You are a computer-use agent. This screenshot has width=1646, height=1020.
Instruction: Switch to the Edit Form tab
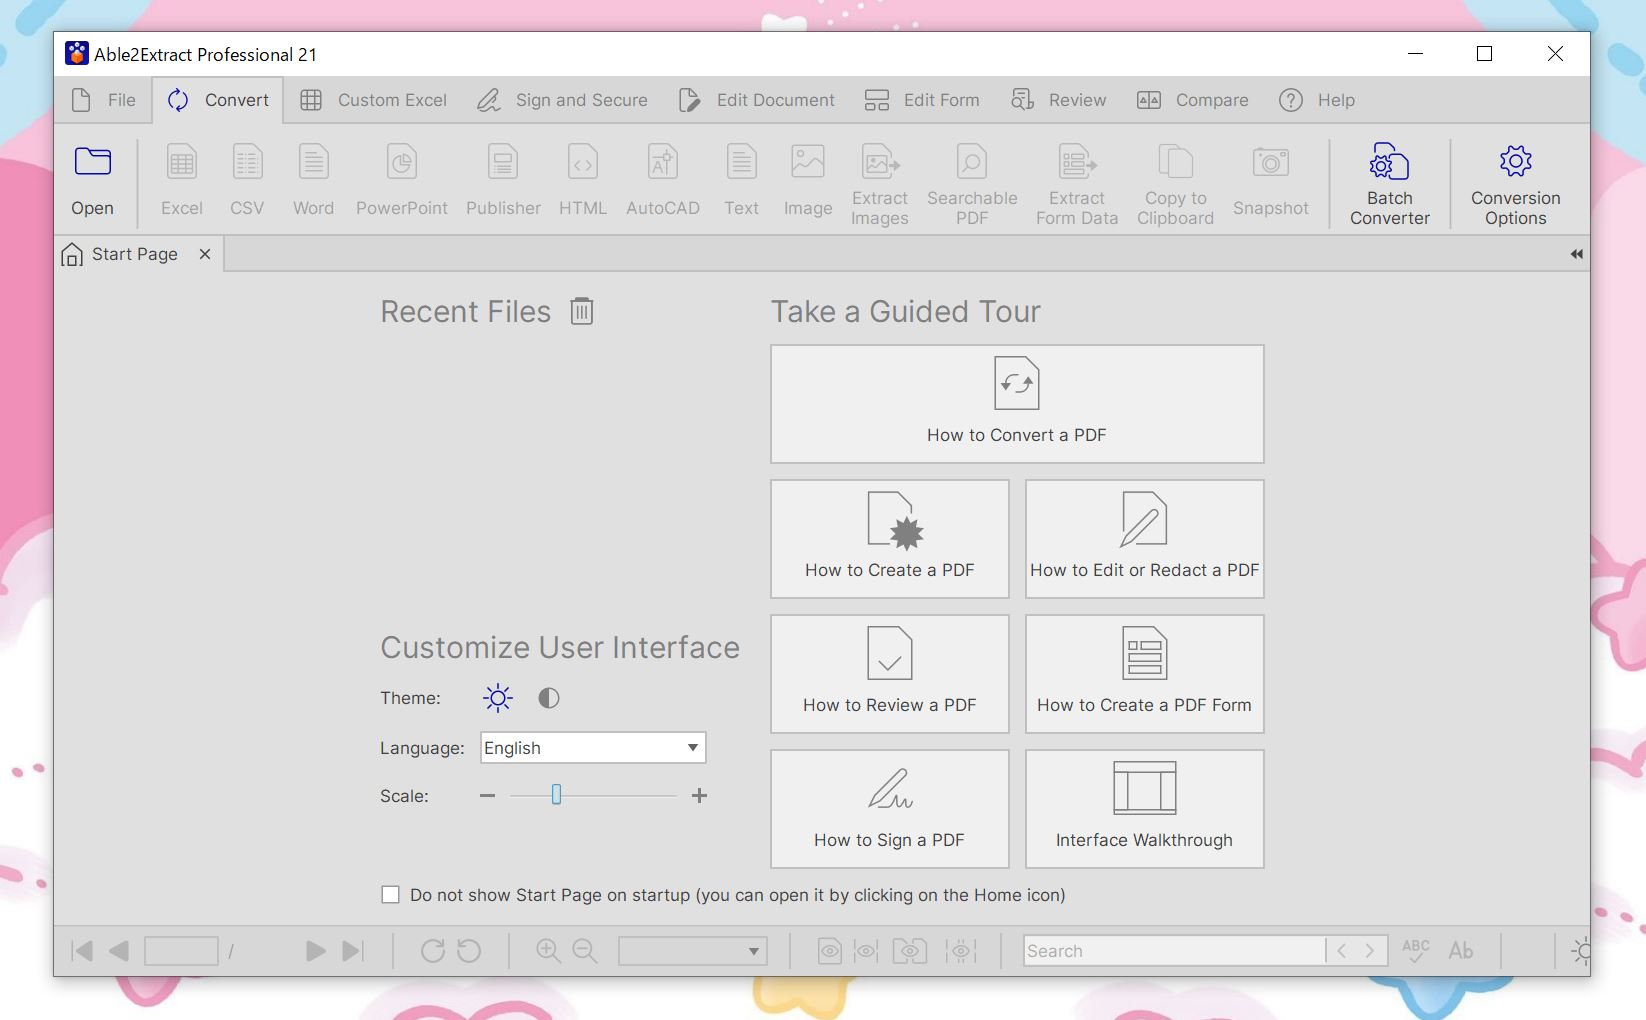[x=922, y=100]
